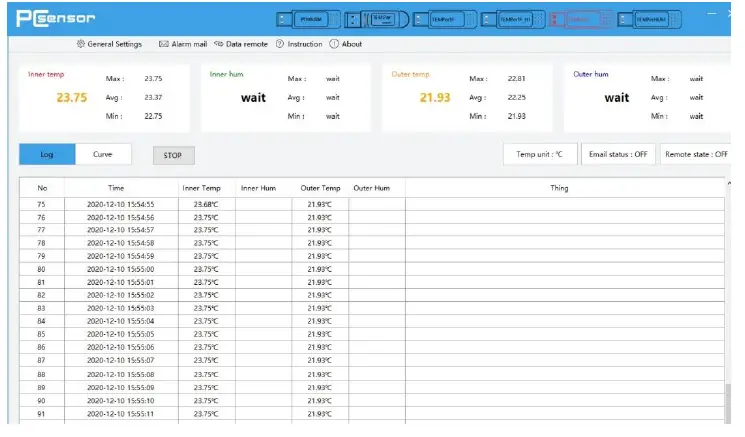This screenshot has height=437, width=745.
Task: Select the round-ended TEMPer device icon
Action: coord(376,19)
